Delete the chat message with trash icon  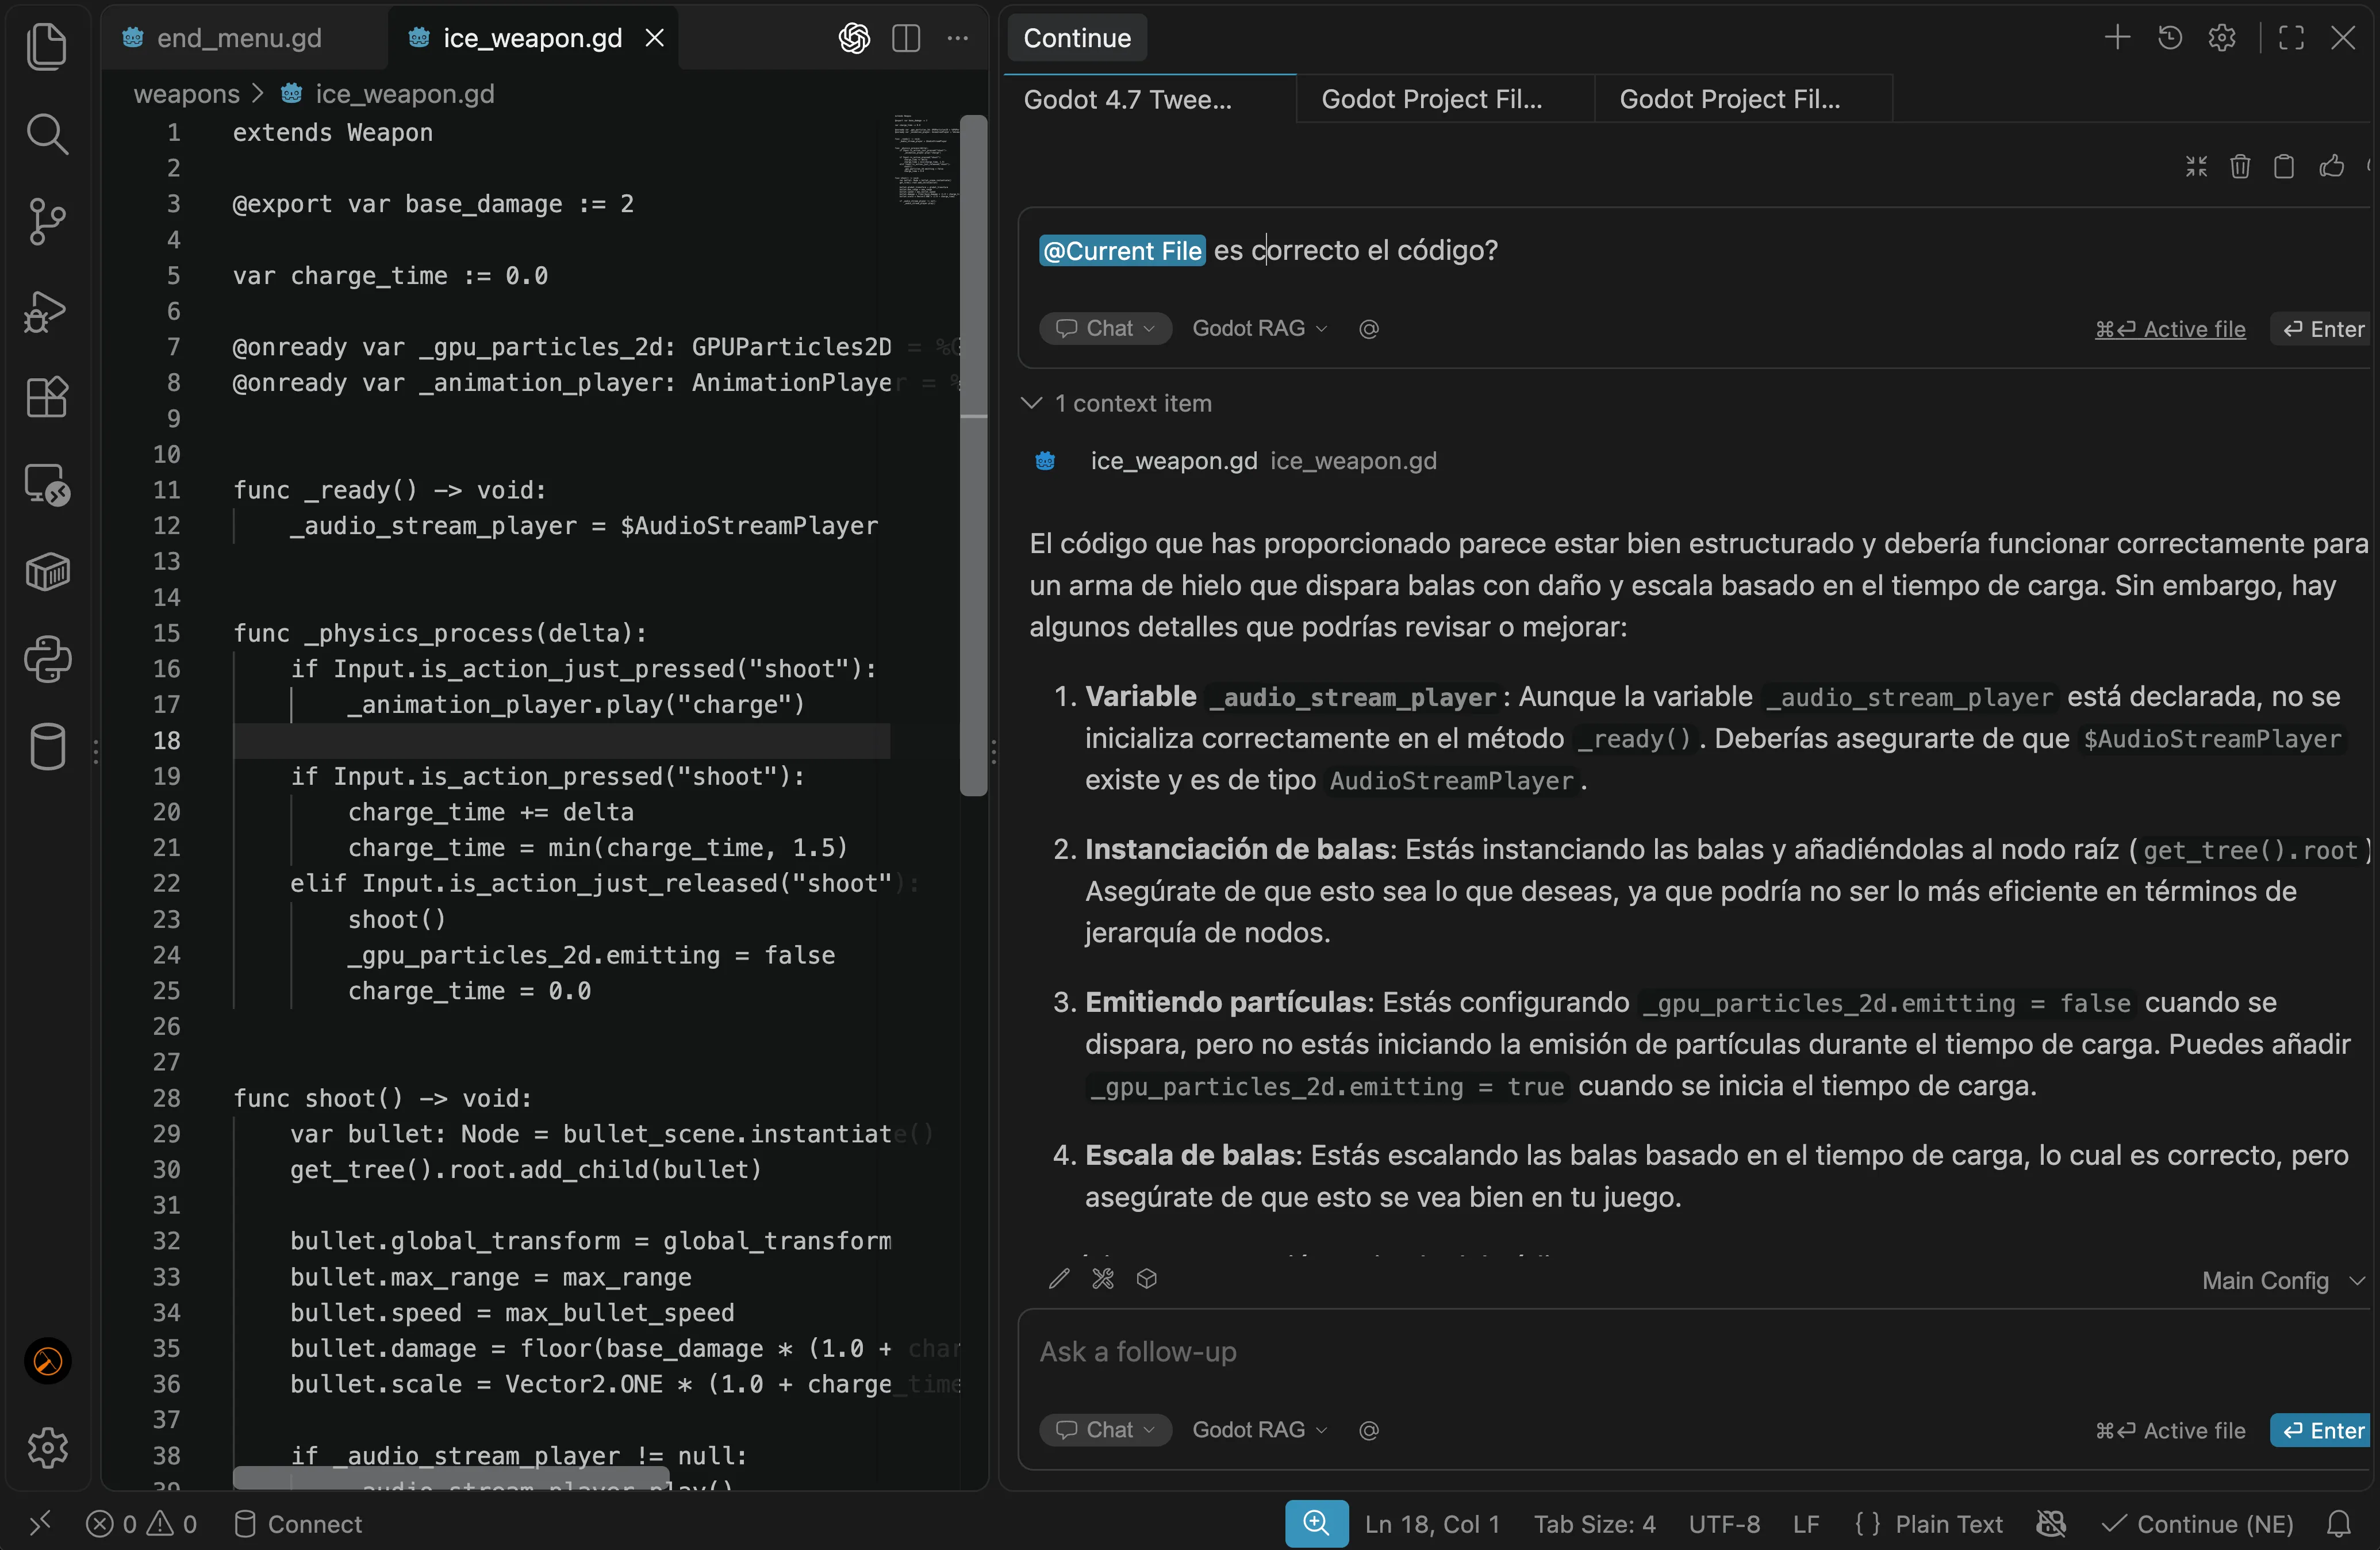2240,166
